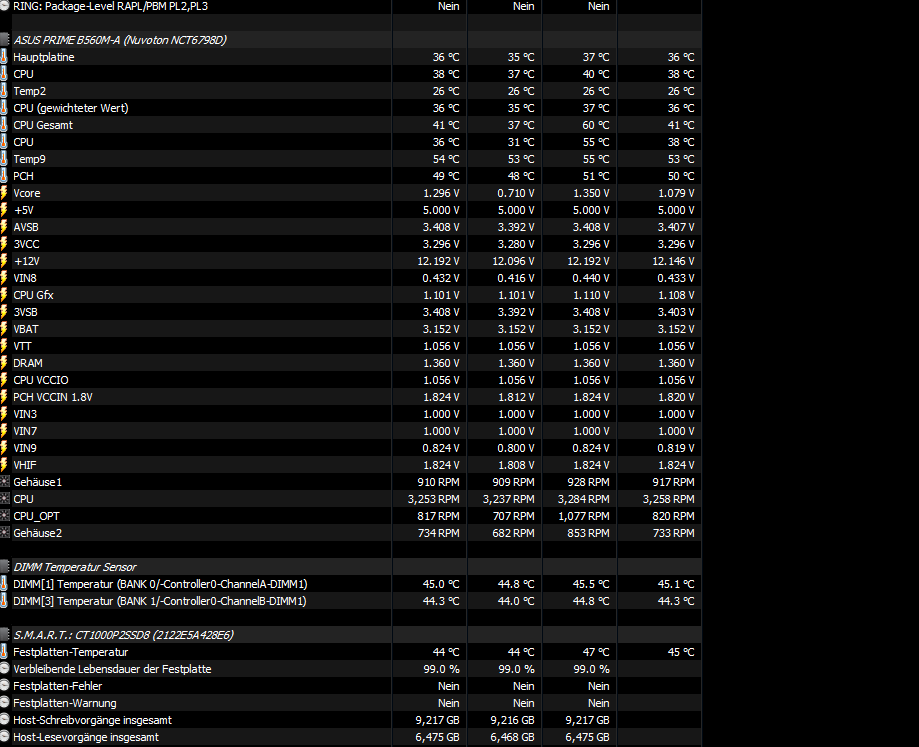This screenshot has height=747, width=919.
Task: Select the Vcore label
Action: coord(27,193)
